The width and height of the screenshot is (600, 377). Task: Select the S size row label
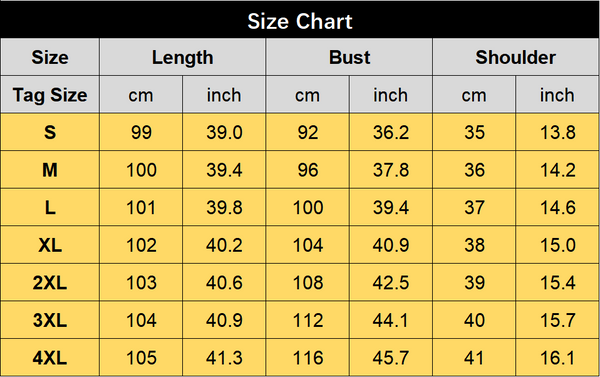50,132
